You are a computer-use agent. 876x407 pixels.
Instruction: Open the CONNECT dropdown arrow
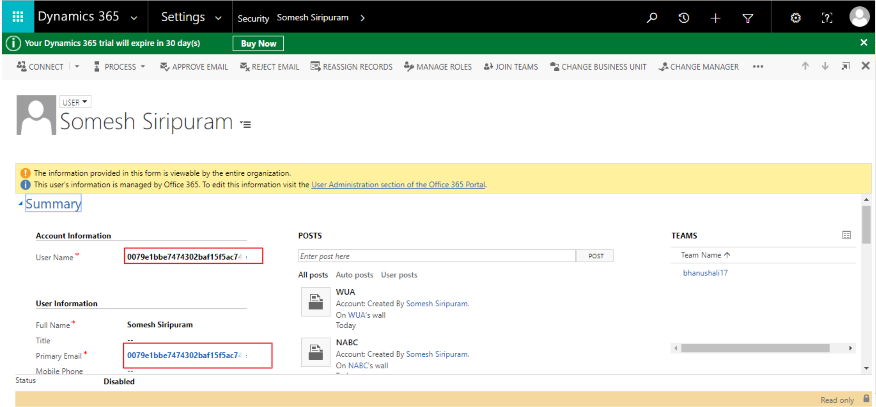(77, 66)
